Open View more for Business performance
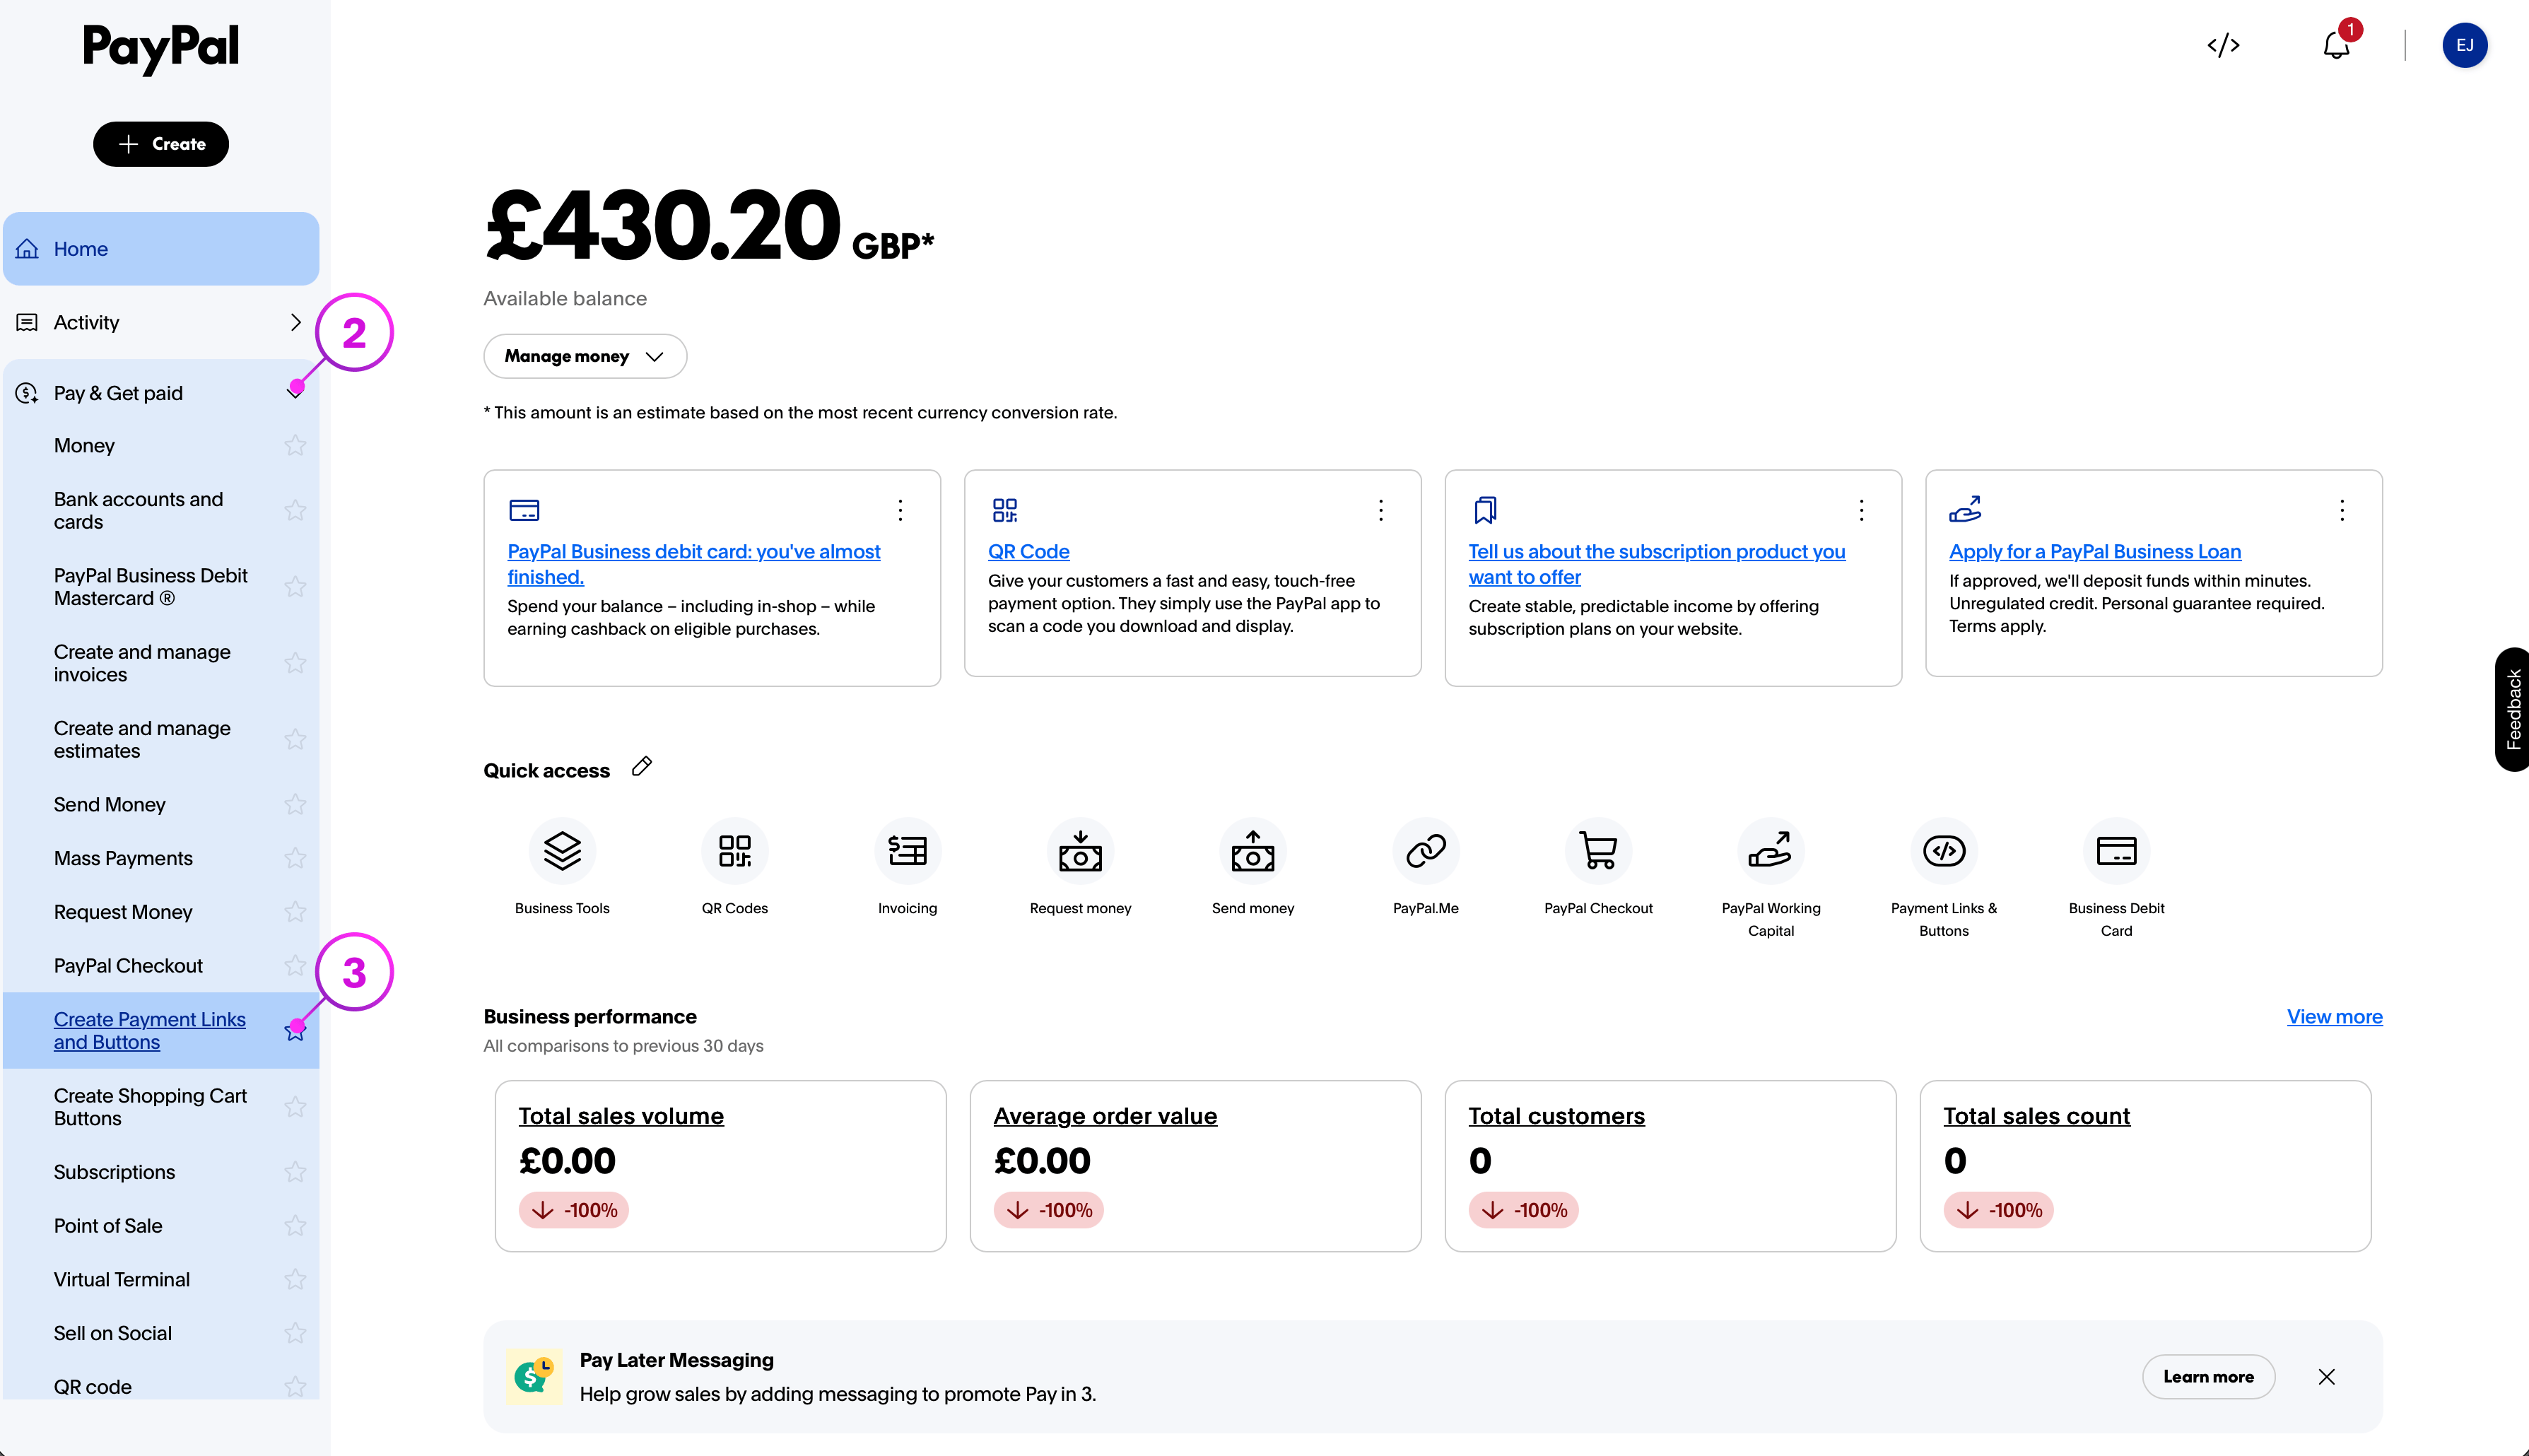 point(2334,1017)
